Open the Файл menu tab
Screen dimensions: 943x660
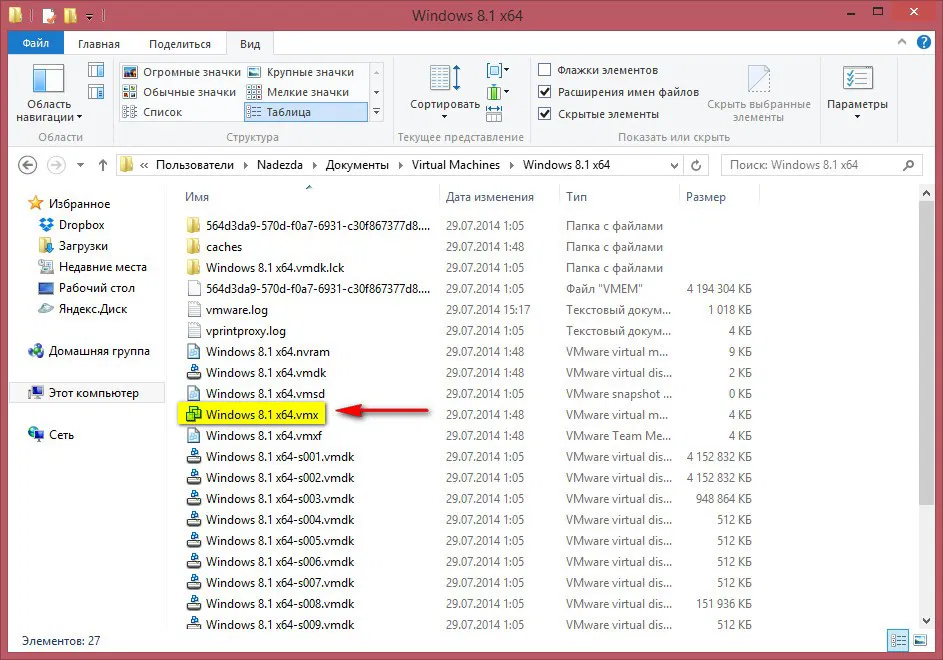(x=35, y=43)
